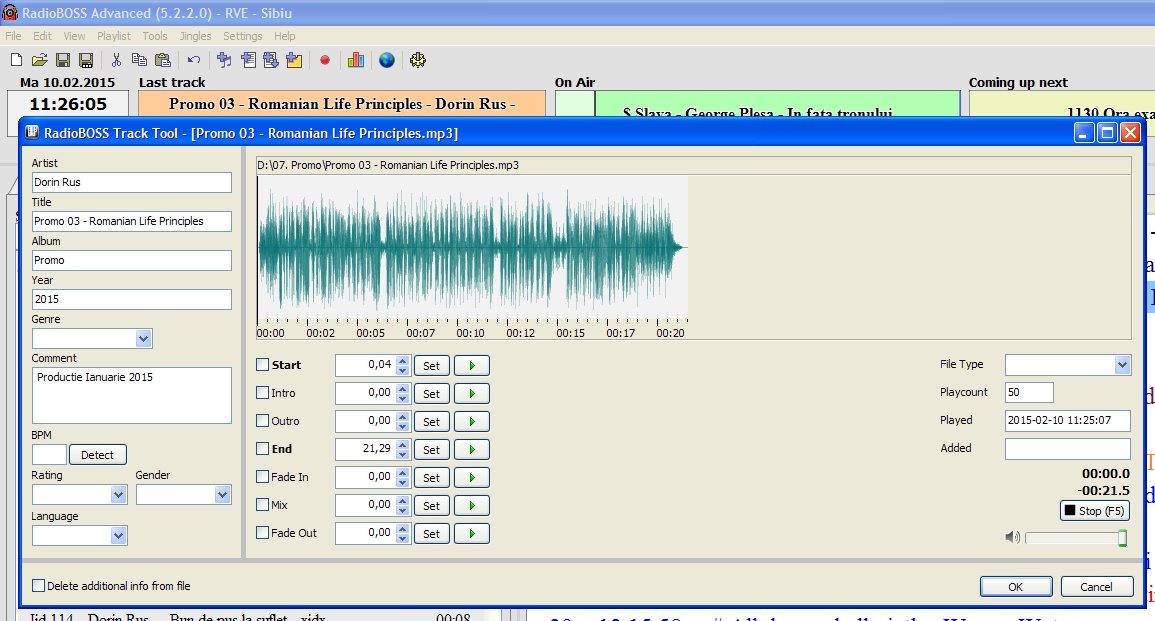The width and height of the screenshot is (1155, 621).
Task: Add a playlist using the page-plus icon
Action: 248,60
